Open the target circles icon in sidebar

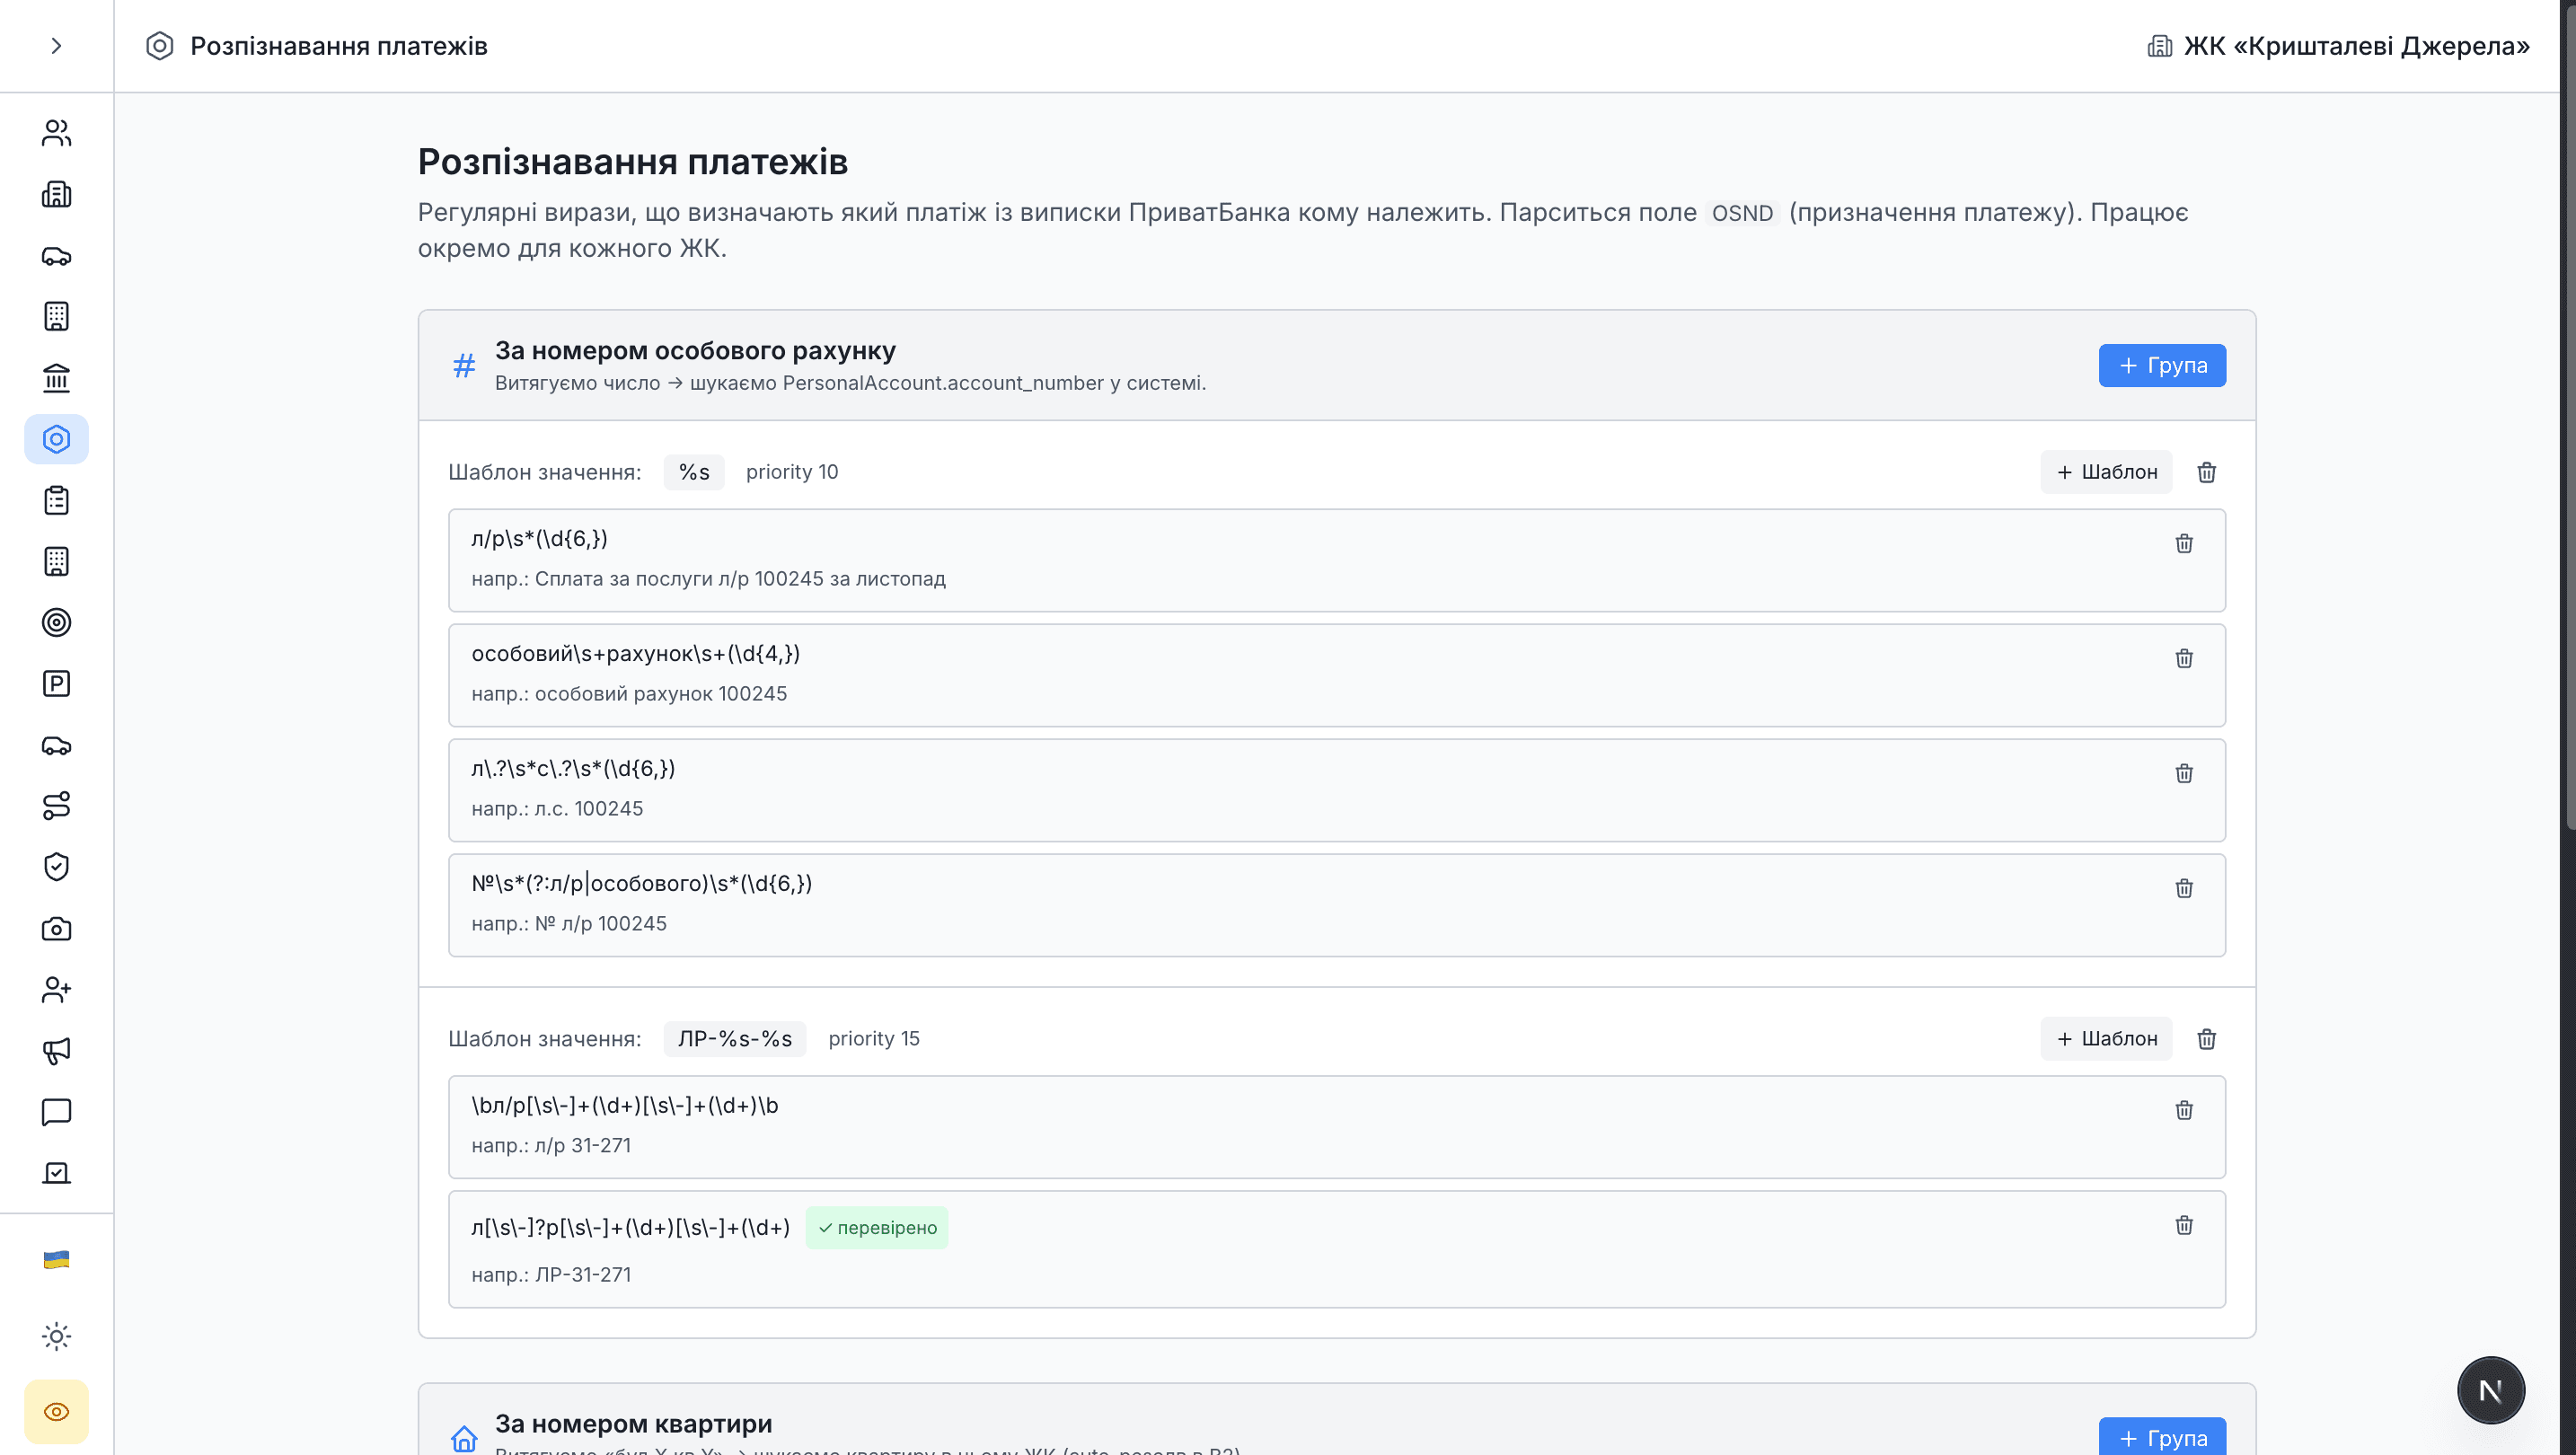pyautogui.click(x=56, y=623)
